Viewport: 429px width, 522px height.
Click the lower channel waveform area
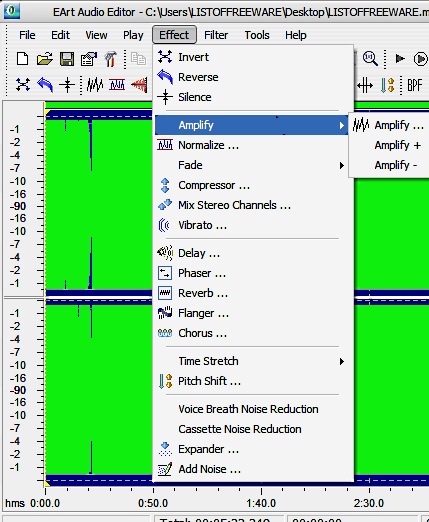point(99,392)
